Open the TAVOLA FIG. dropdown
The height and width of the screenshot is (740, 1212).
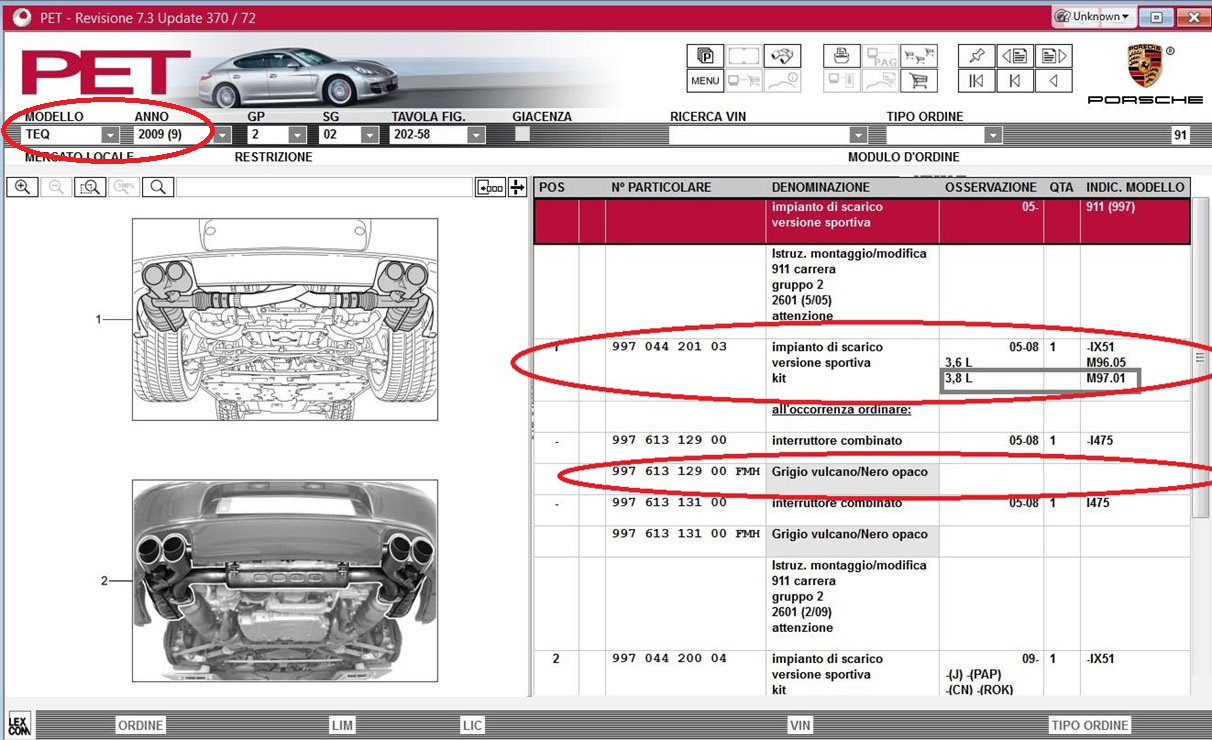coord(476,135)
